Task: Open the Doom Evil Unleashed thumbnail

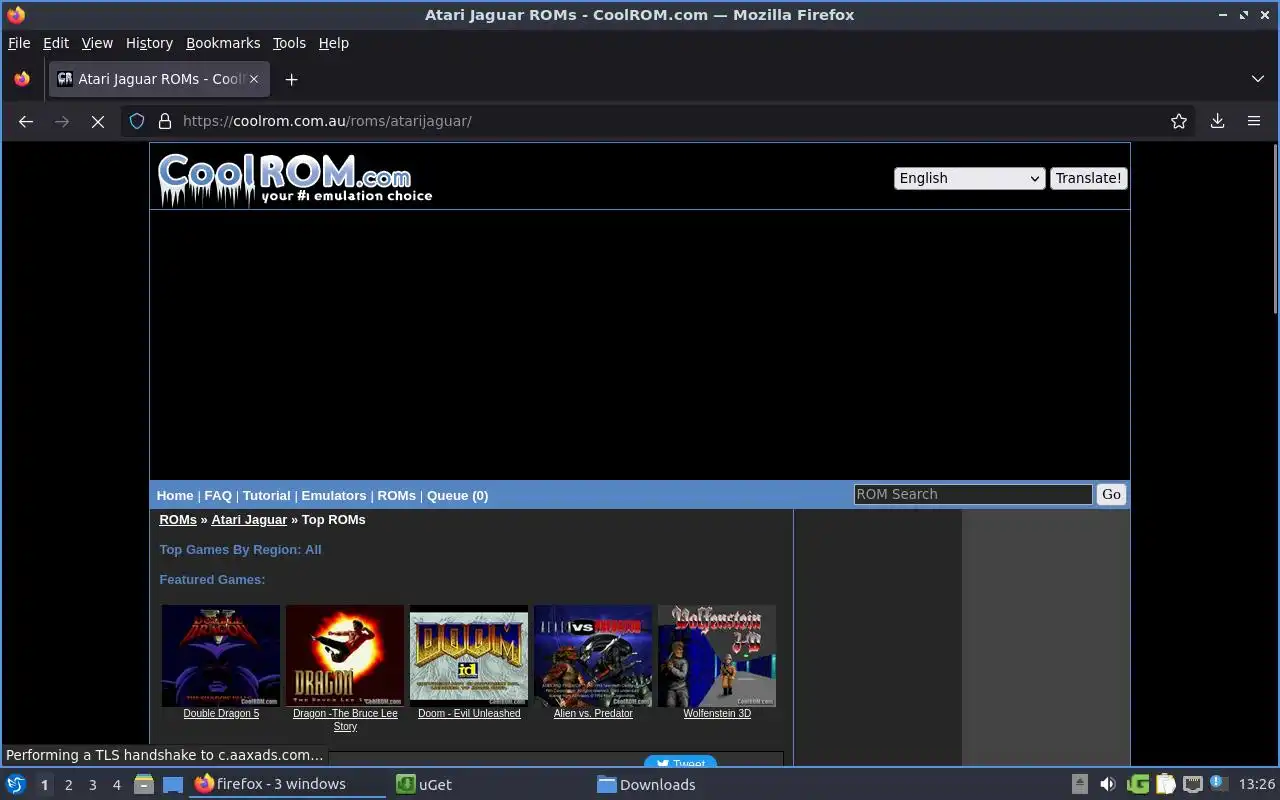Action: click(469, 655)
